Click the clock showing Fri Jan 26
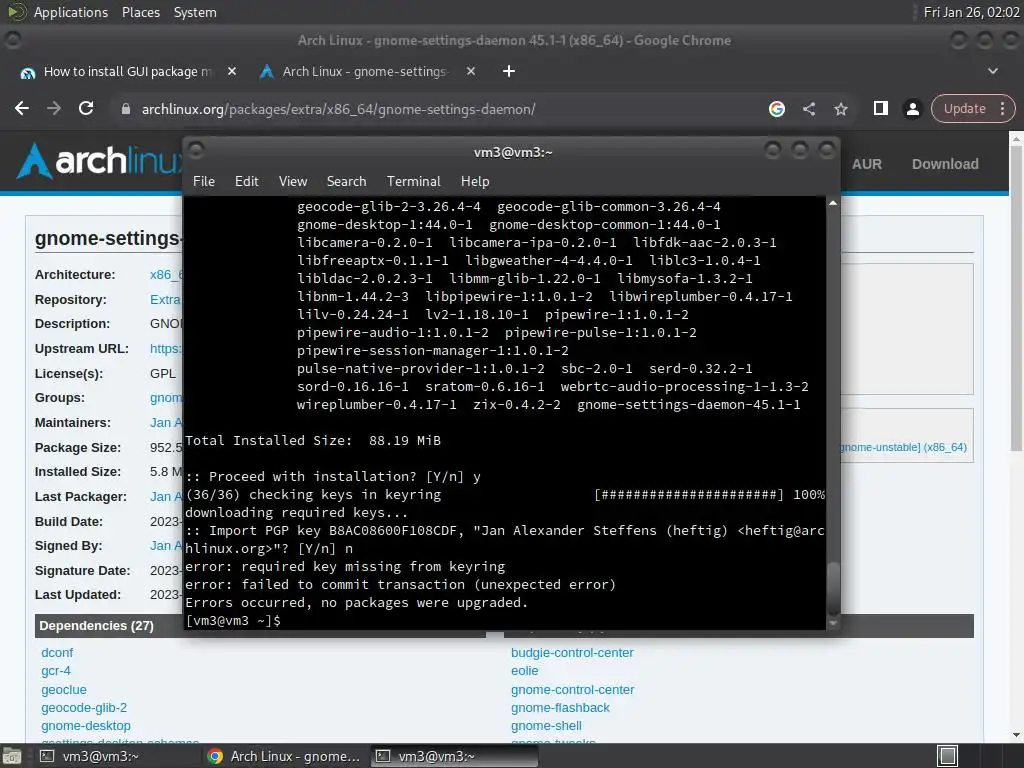The width and height of the screenshot is (1024, 768). (971, 12)
